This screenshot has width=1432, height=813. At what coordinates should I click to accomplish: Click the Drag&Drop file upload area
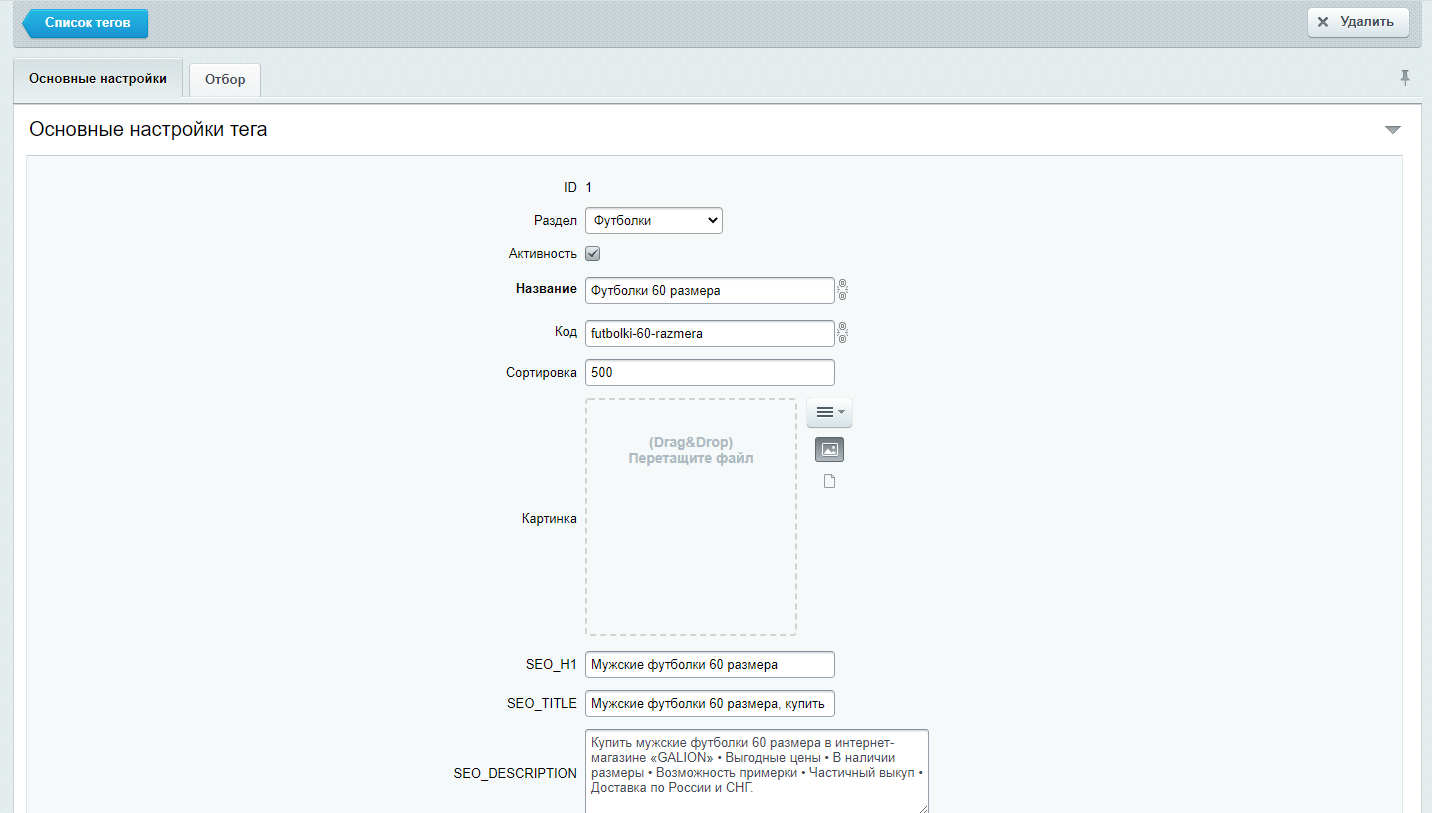coord(691,517)
